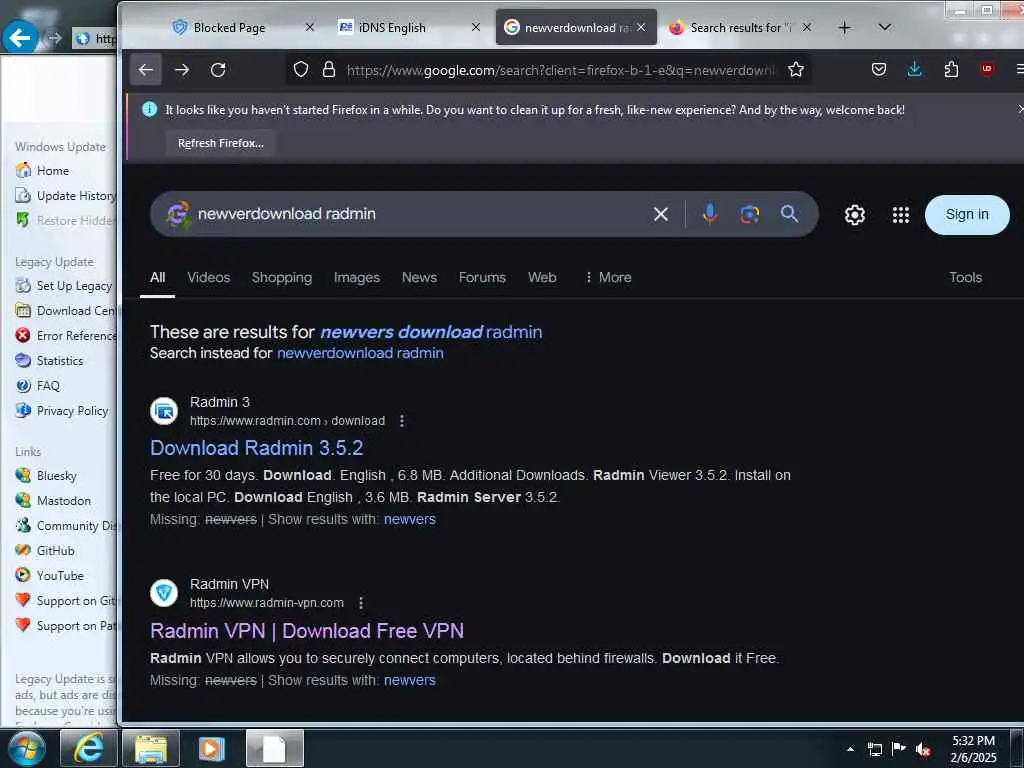Click the Sign in button

pos(967,214)
